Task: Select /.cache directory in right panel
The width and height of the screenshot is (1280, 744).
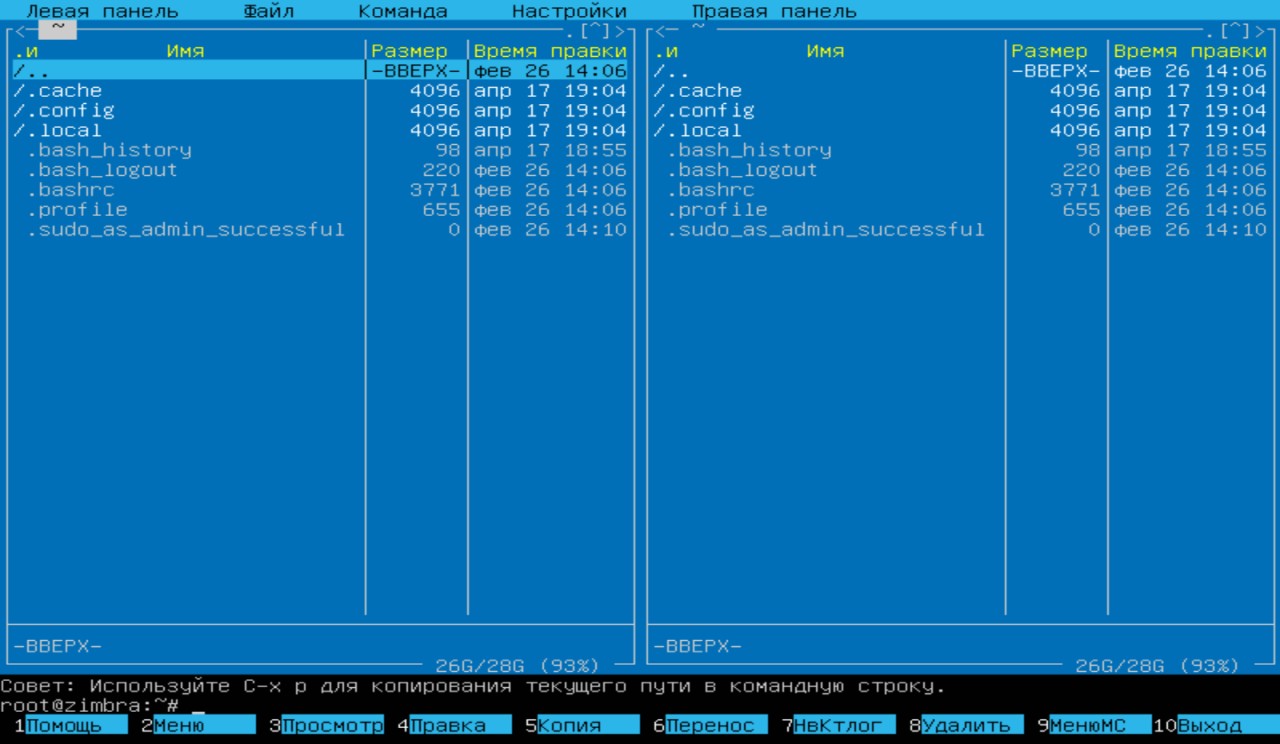Action: tap(960, 91)
